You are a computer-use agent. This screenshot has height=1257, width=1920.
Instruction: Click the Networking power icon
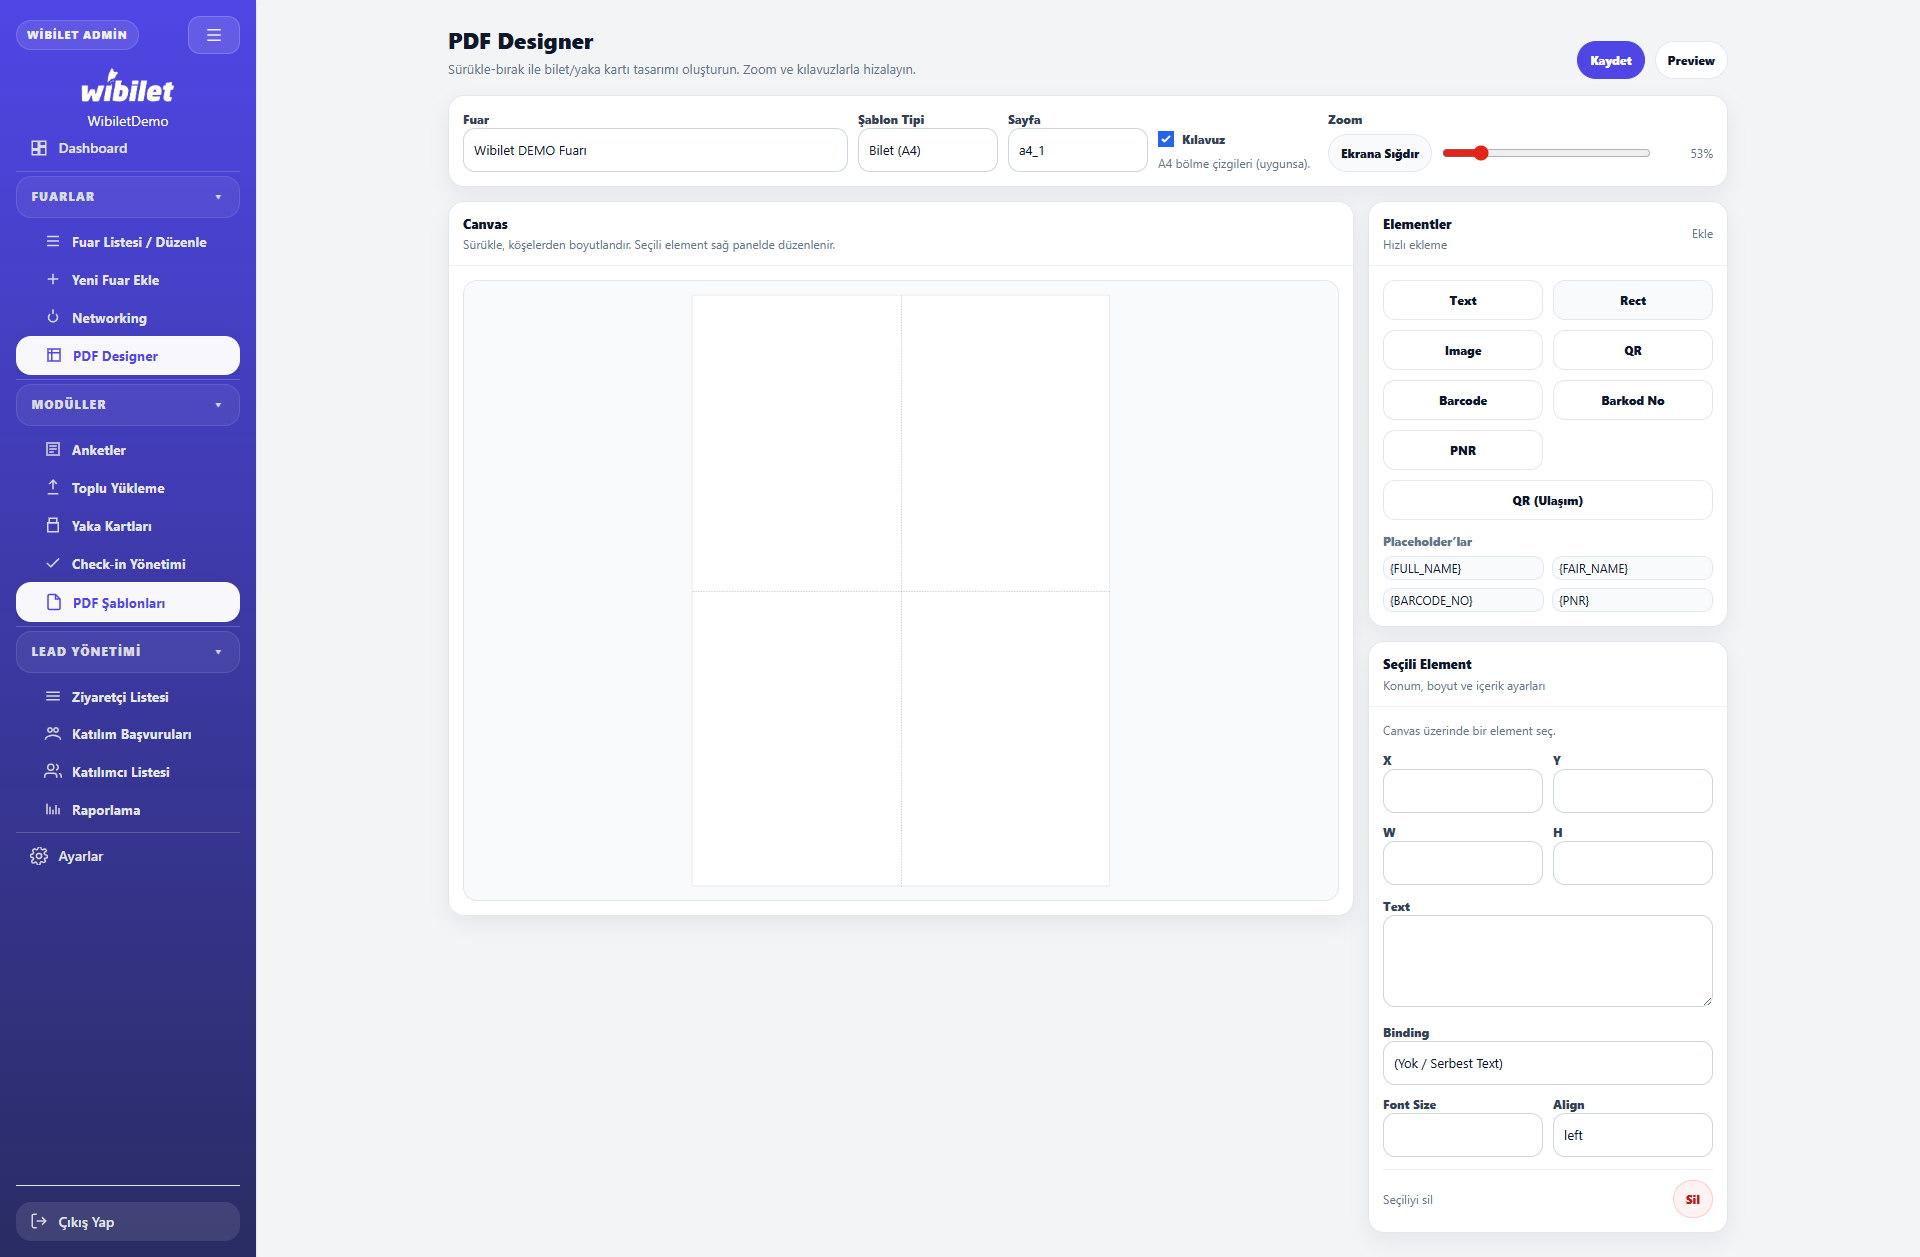(53, 317)
